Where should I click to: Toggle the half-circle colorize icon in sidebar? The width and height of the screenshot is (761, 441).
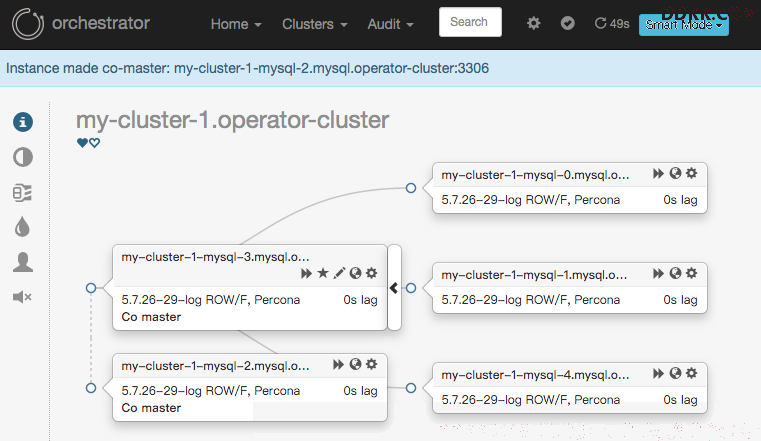23,157
